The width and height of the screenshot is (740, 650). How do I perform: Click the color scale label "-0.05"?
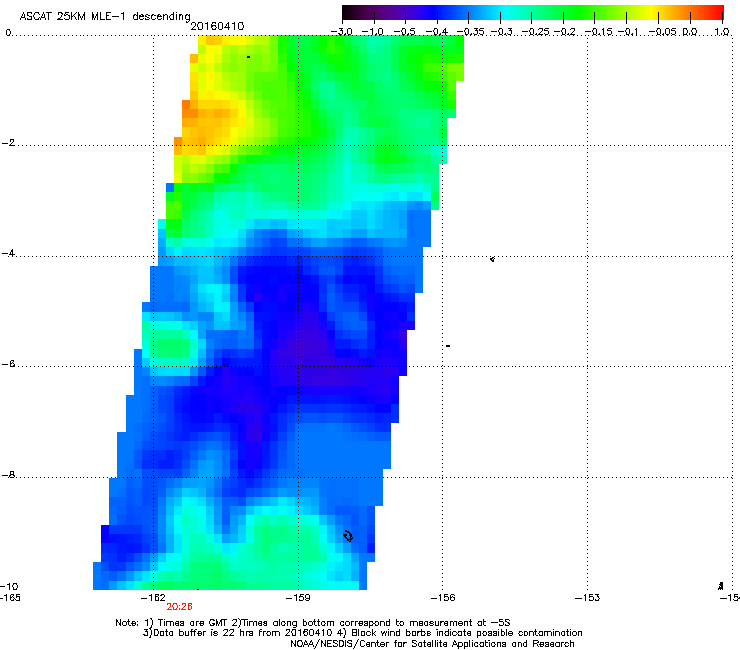[663, 32]
